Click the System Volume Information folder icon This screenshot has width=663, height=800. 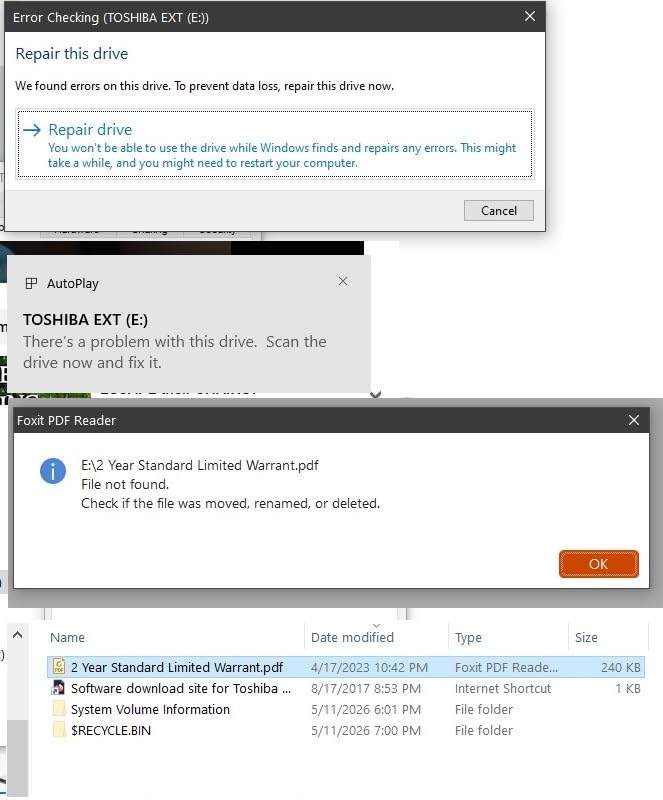[x=59, y=709]
